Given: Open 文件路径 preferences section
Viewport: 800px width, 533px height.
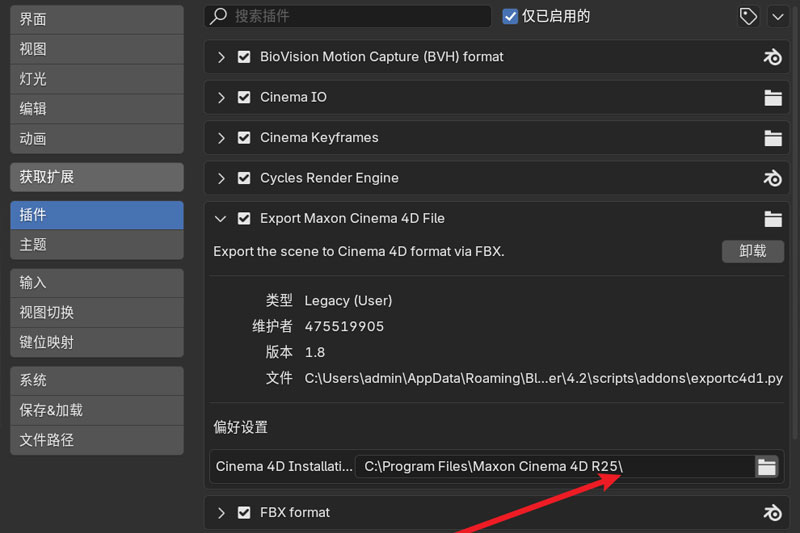Looking at the screenshot, I should click(97, 440).
